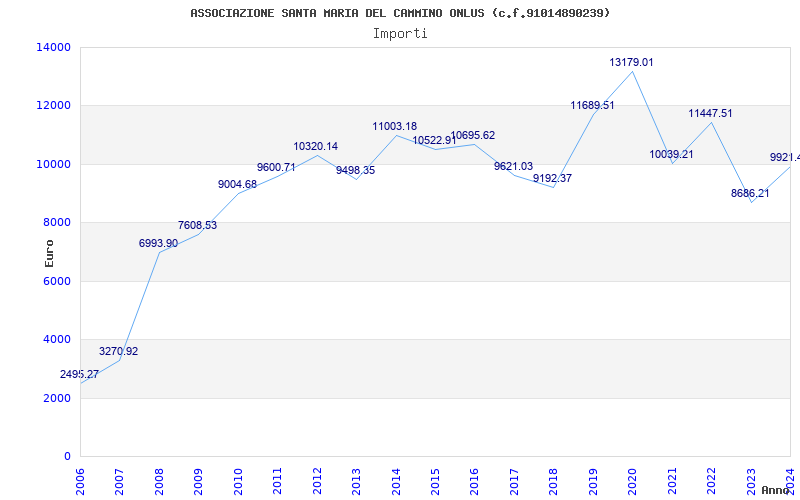Select the data label 8686.21

[x=750, y=193]
